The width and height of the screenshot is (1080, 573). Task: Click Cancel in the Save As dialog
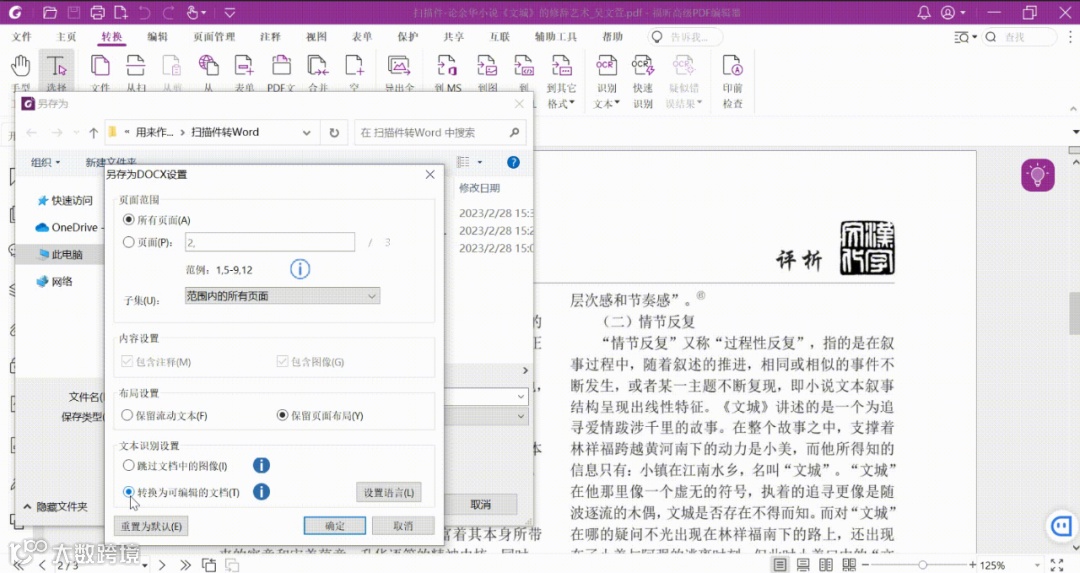coord(481,504)
